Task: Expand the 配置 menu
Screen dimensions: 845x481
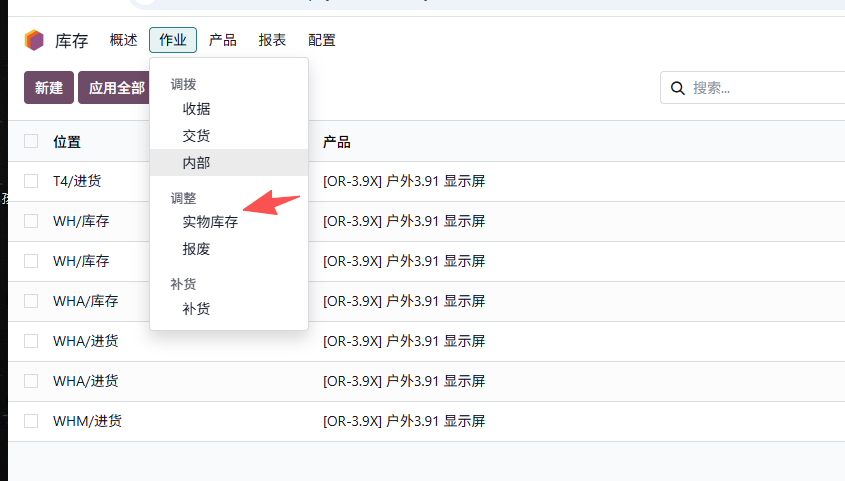Action: pyautogui.click(x=322, y=40)
